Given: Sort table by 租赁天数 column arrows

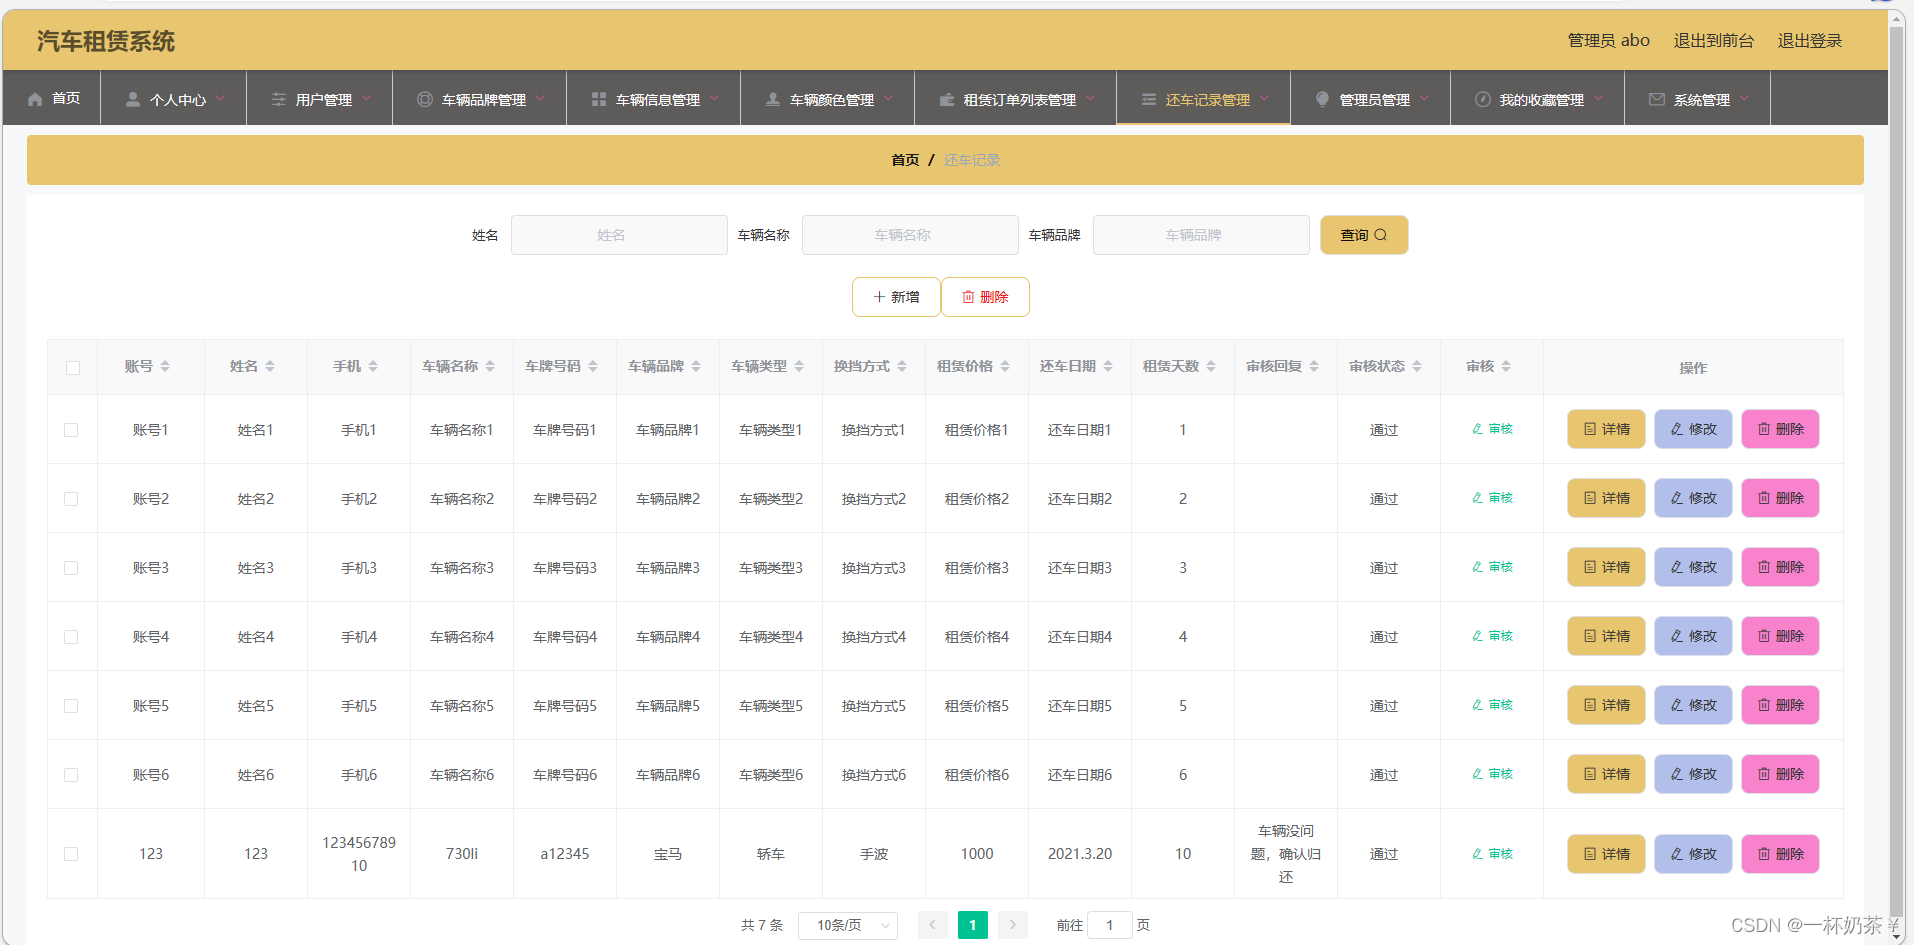Looking at the screenshot, I should tap(1211, 367).
